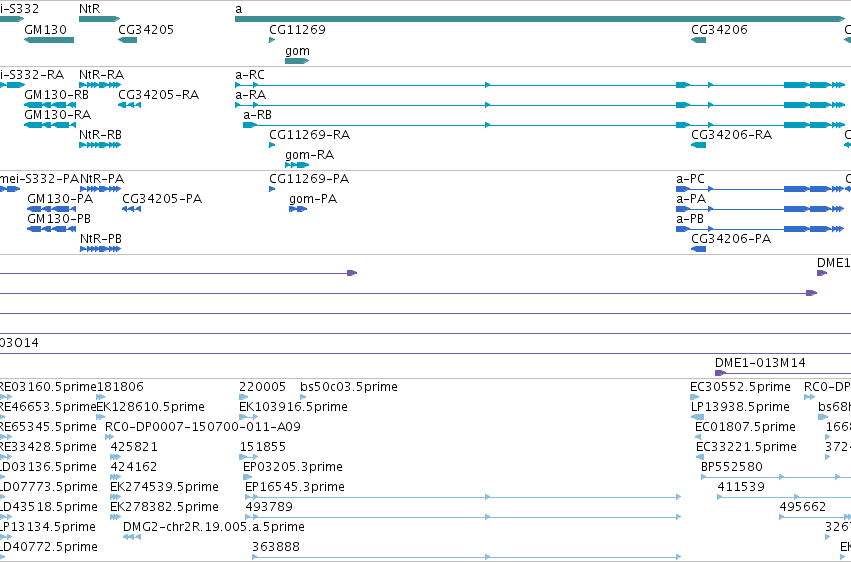Select bs50c03.5prime EST
The width and height of the screenshot is (851, 562).
coord(303,397)
